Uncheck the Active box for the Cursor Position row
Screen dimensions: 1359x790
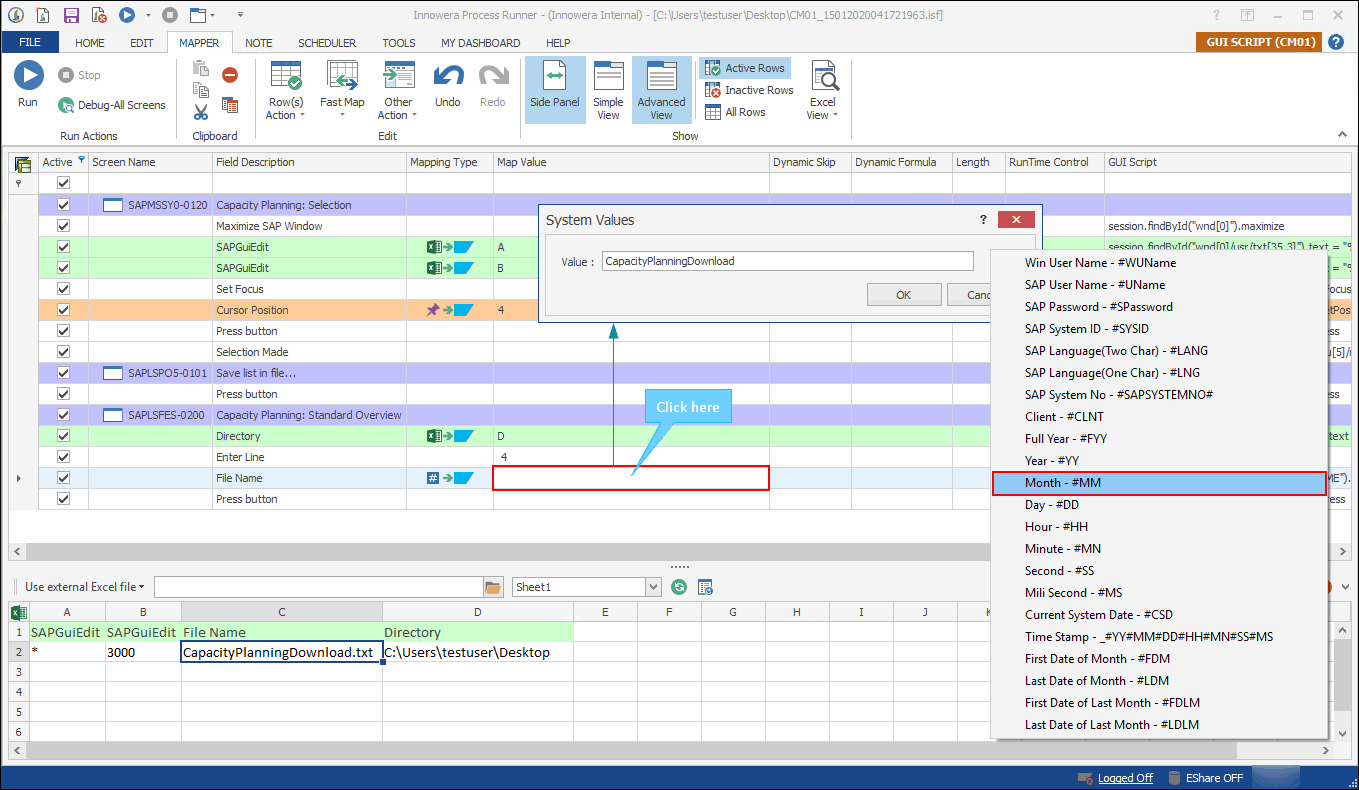point(64,310)
